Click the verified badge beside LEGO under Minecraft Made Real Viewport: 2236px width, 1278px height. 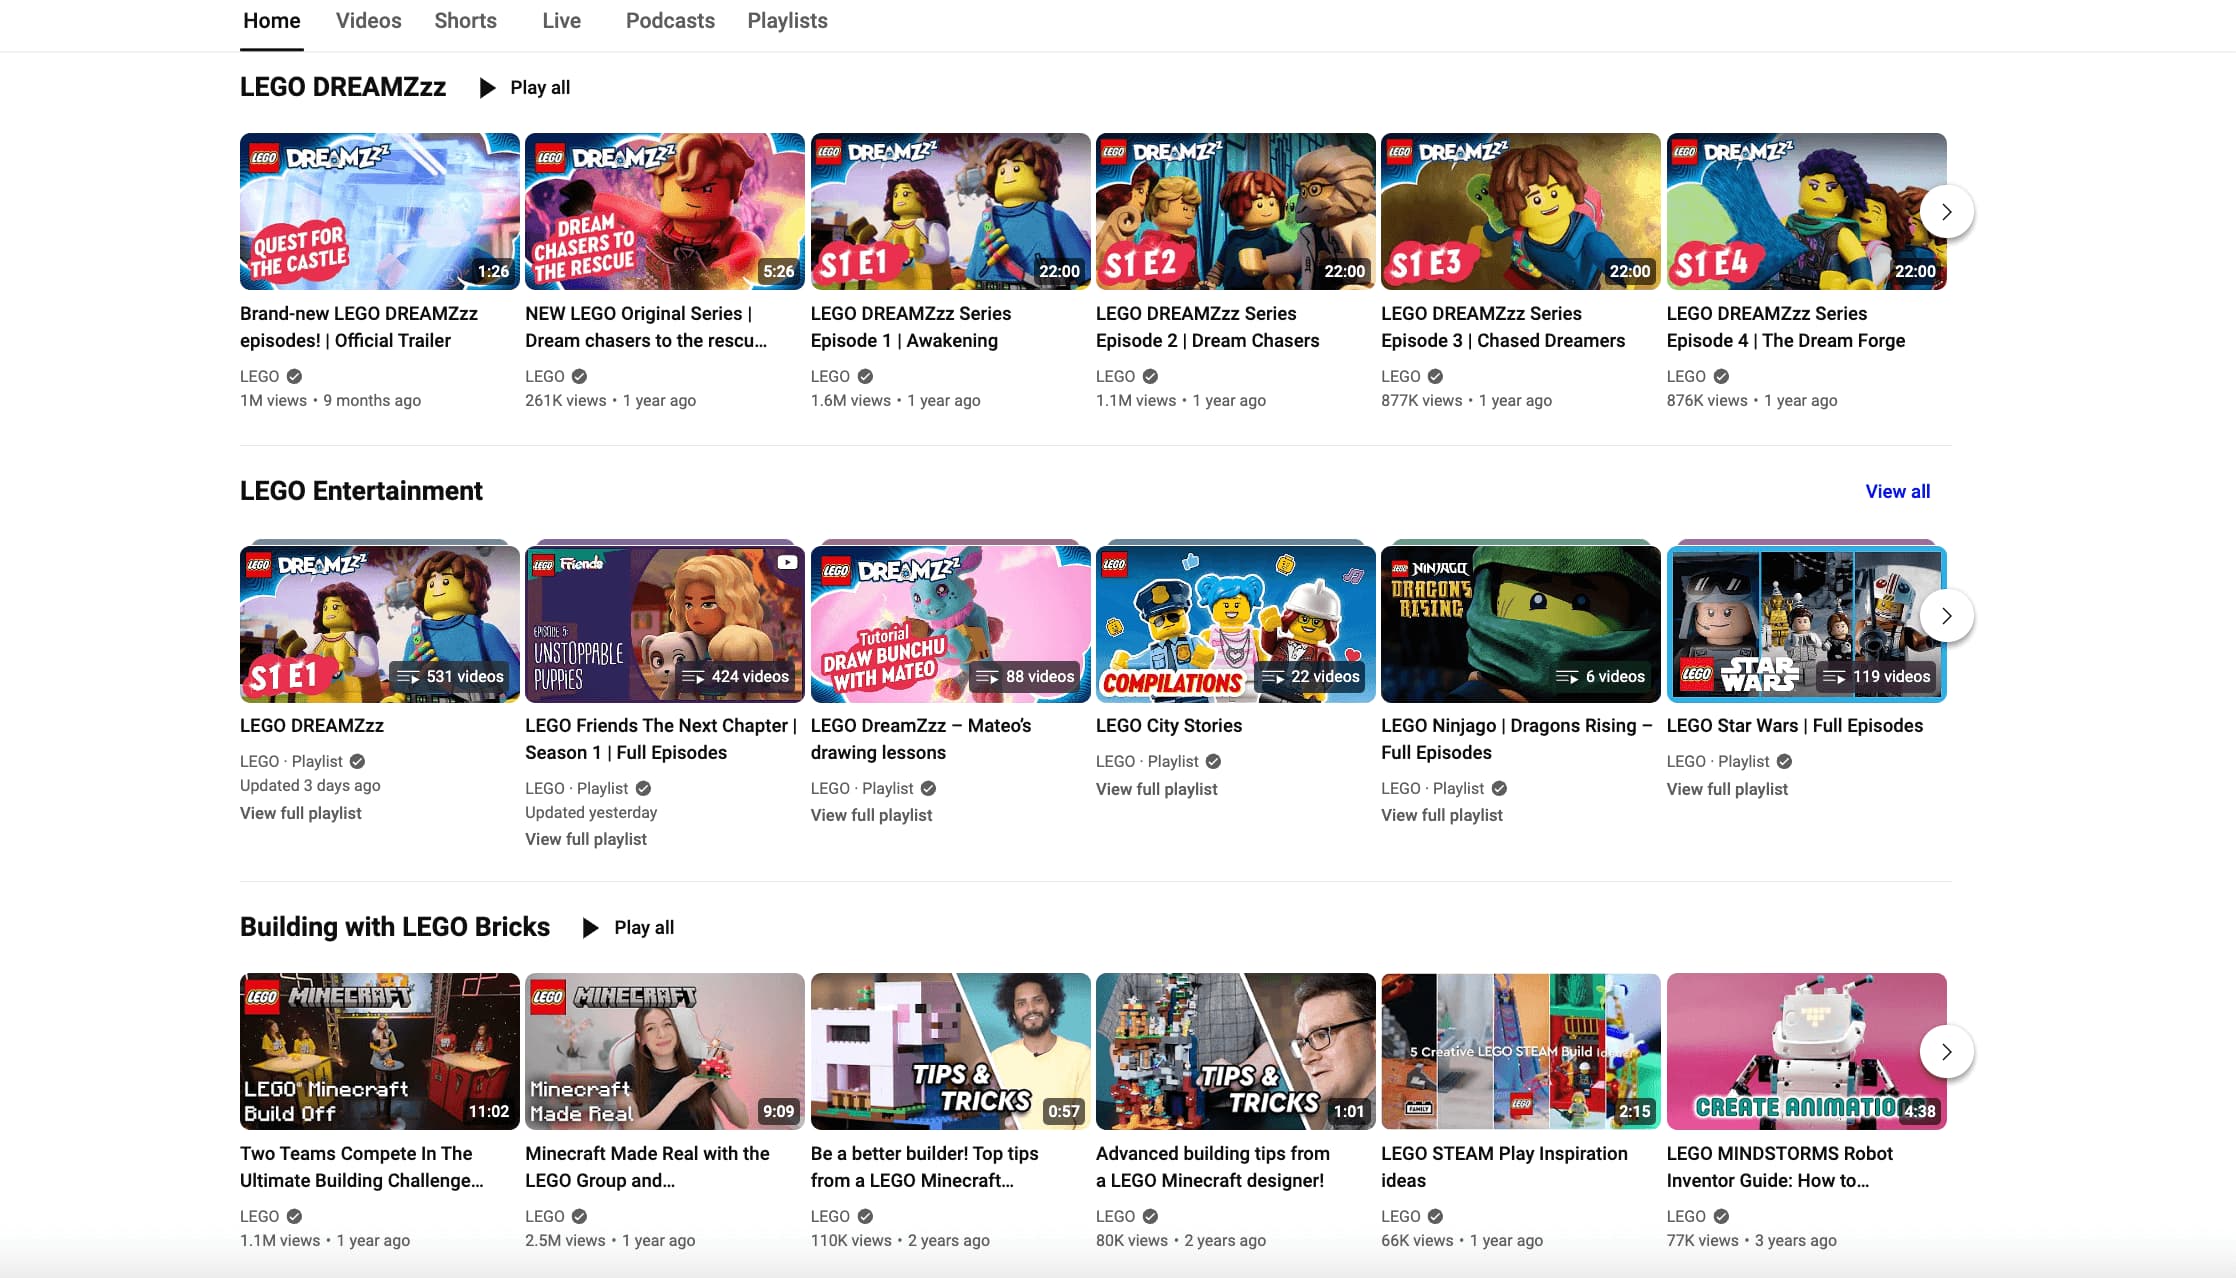(580, 1216)
